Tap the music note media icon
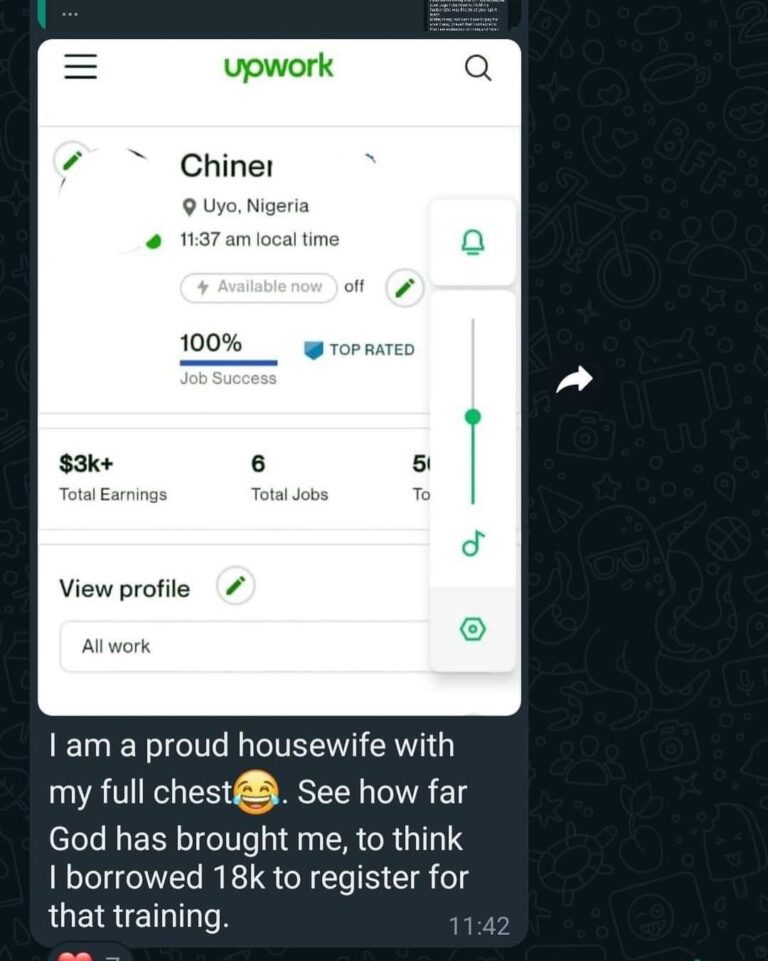The image size is (768, 961). 473,543
